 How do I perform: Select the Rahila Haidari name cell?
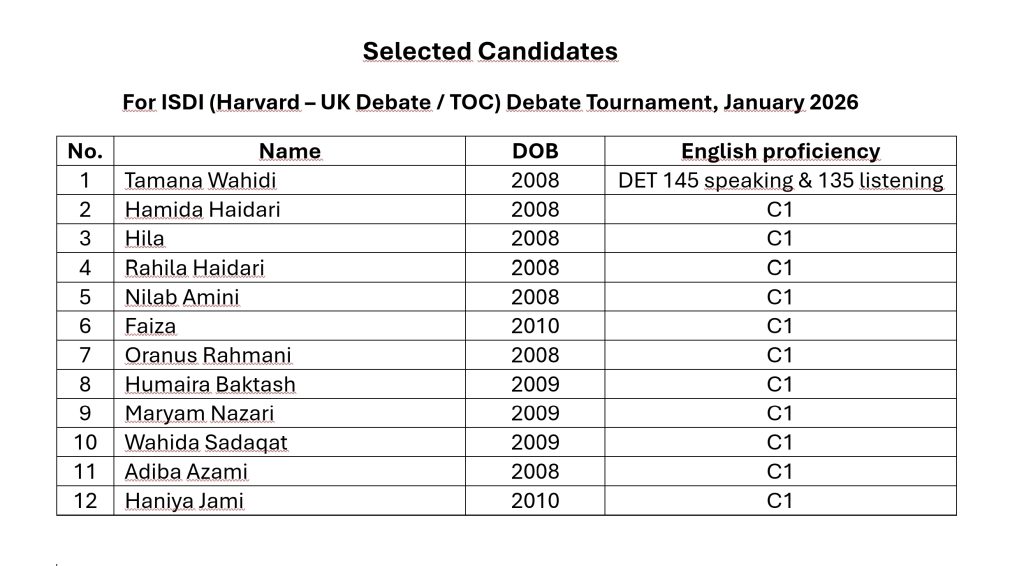tap(289, 268)
